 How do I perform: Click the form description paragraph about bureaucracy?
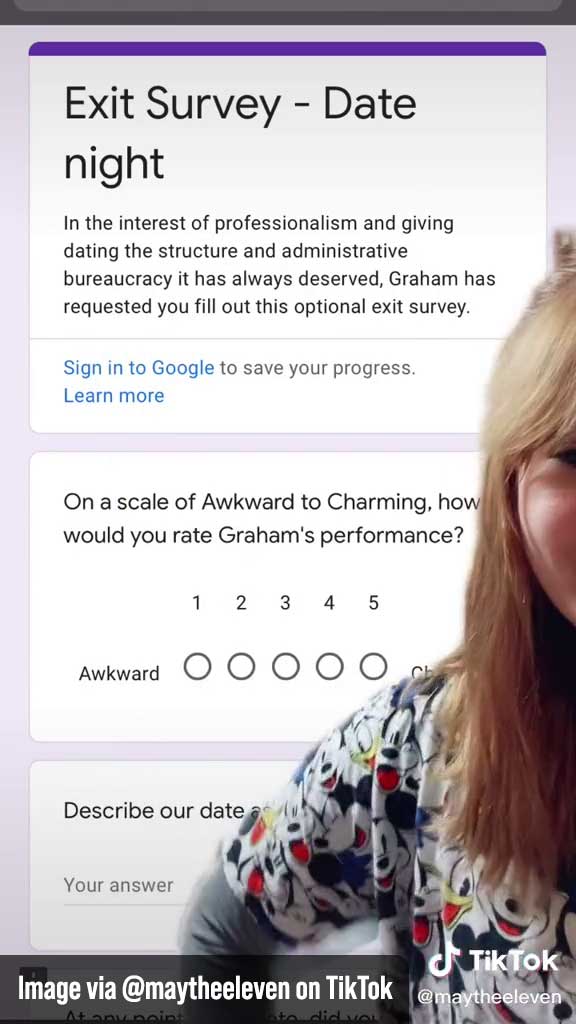point(280,265)
